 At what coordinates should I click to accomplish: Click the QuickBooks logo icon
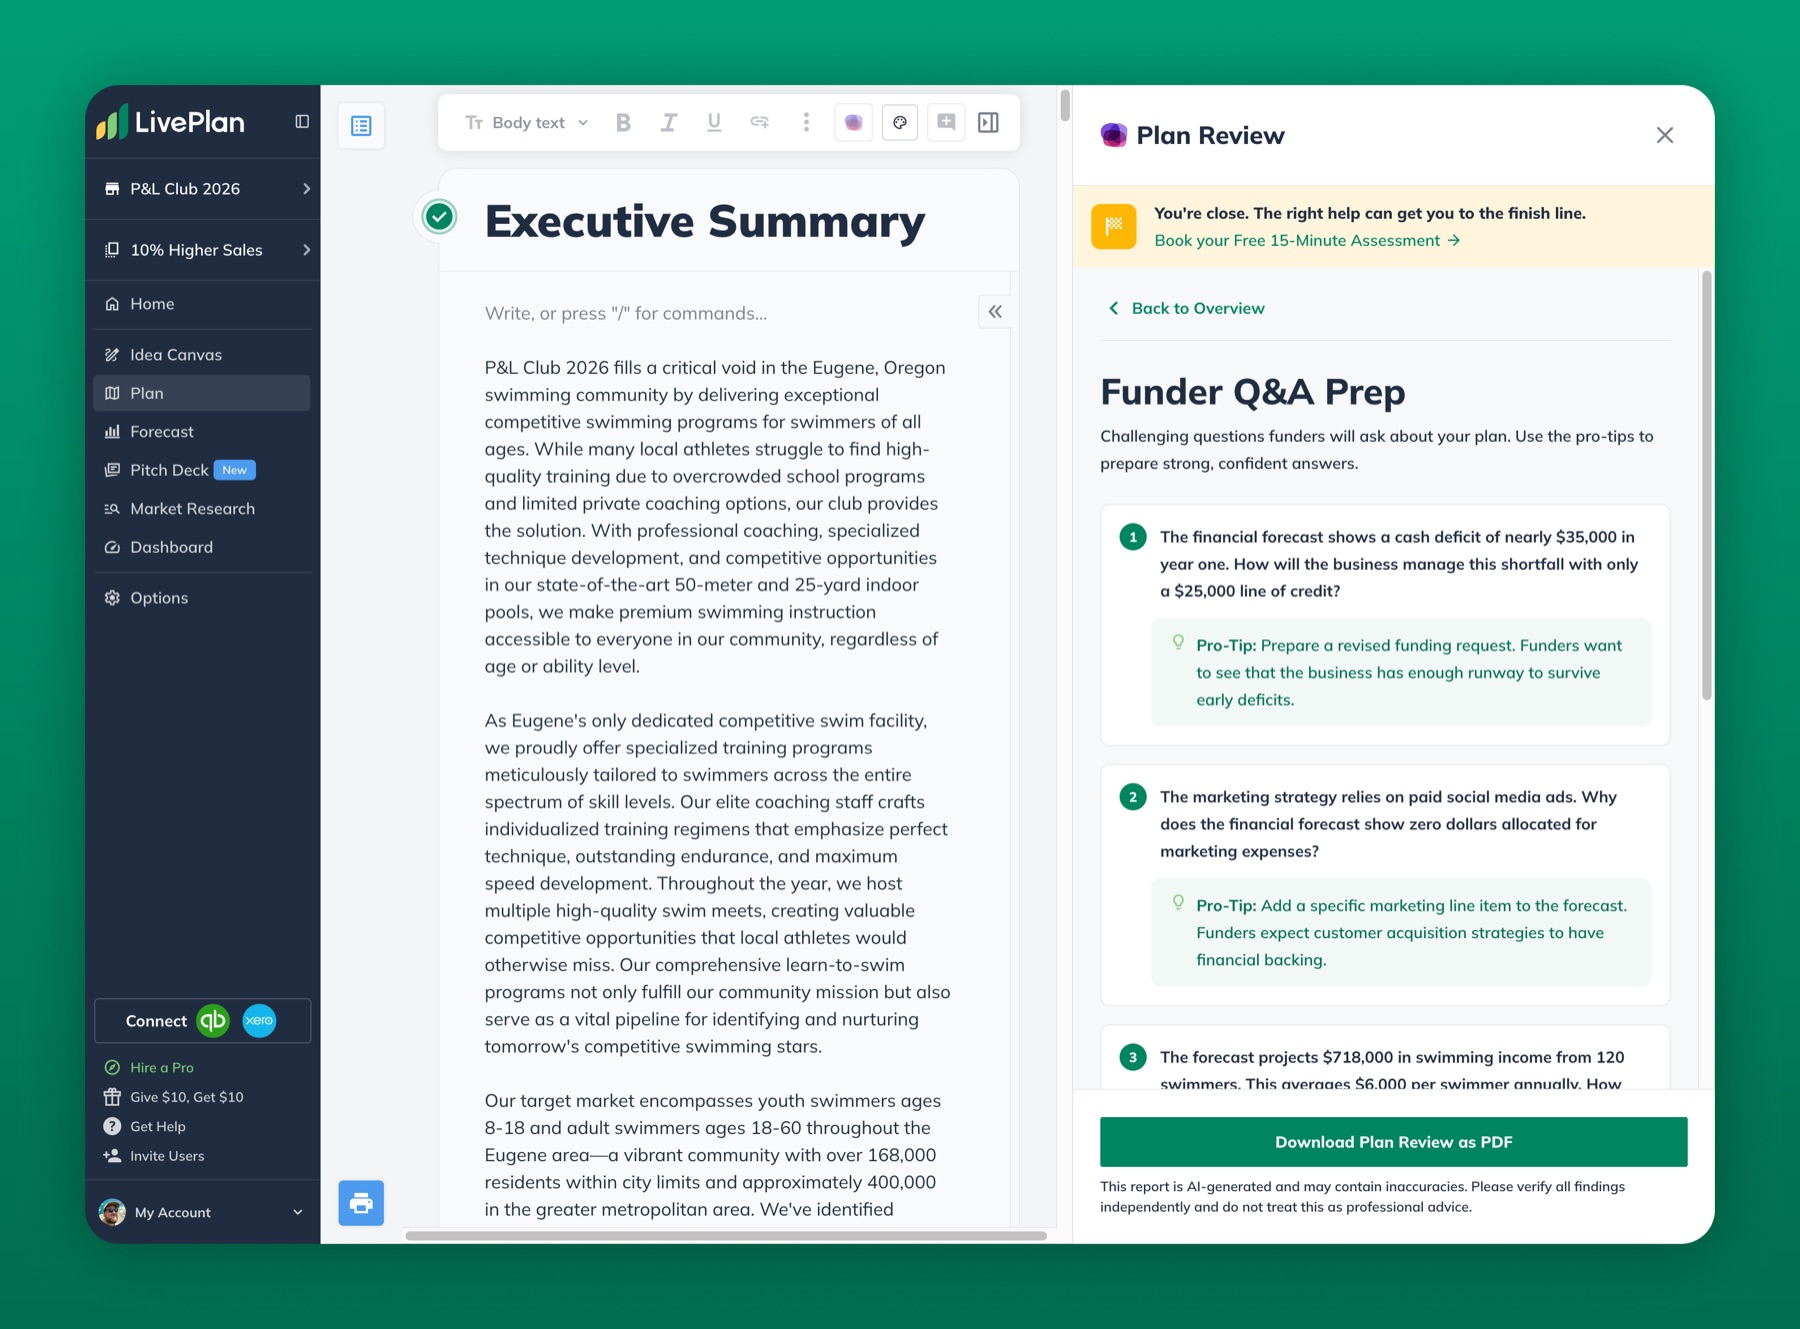coord(213,1021)
